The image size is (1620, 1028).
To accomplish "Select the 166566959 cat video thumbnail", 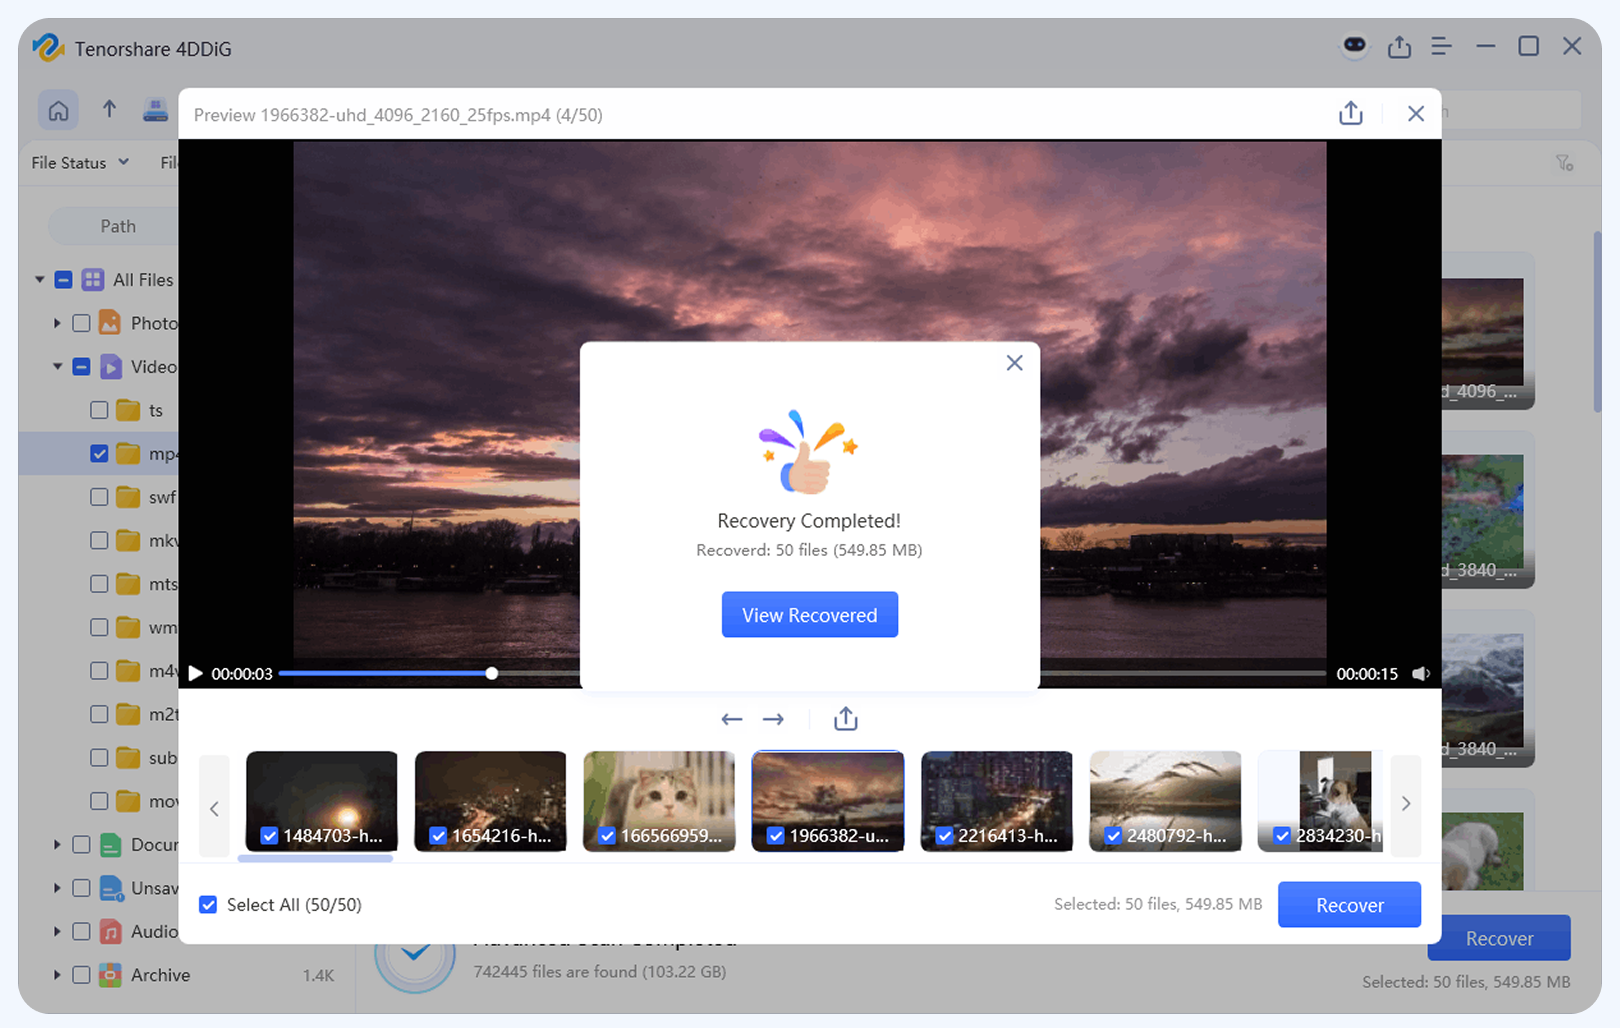I will 659,800.
